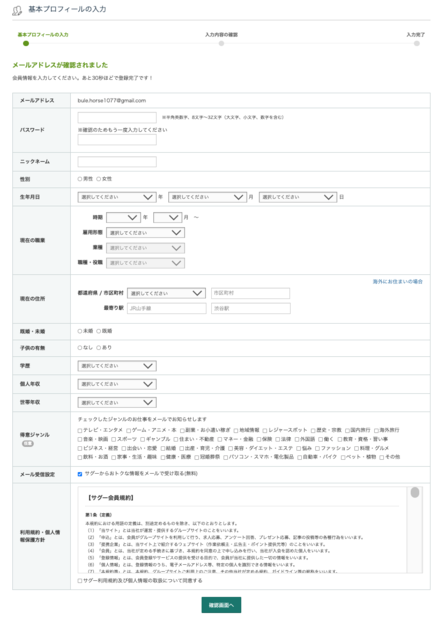Check the 音楽・映画 genre box

tap(80, 439)
